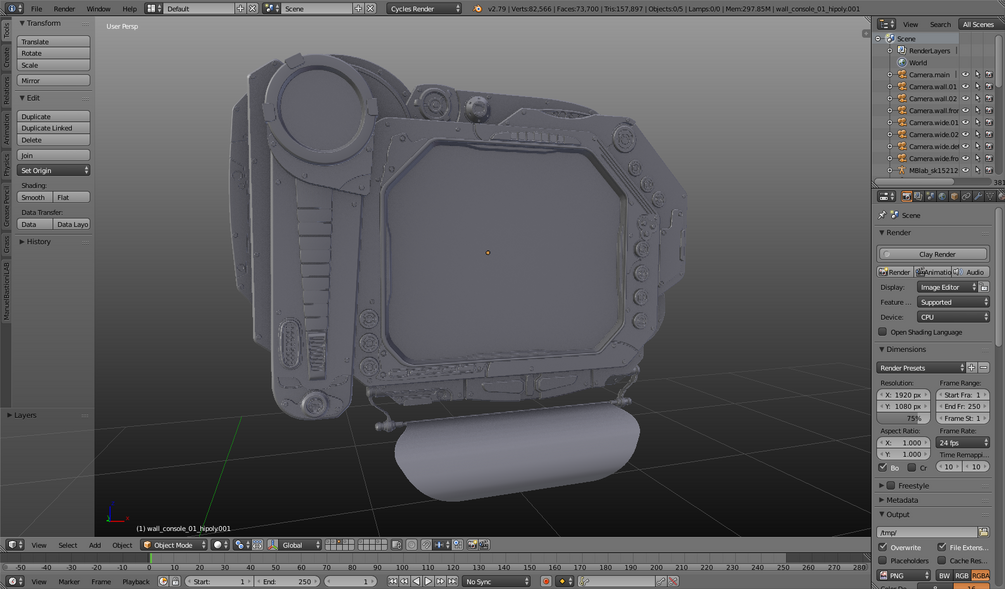
Task: Enable the Placeholders checkbox
Action: [x=883, y=560]
